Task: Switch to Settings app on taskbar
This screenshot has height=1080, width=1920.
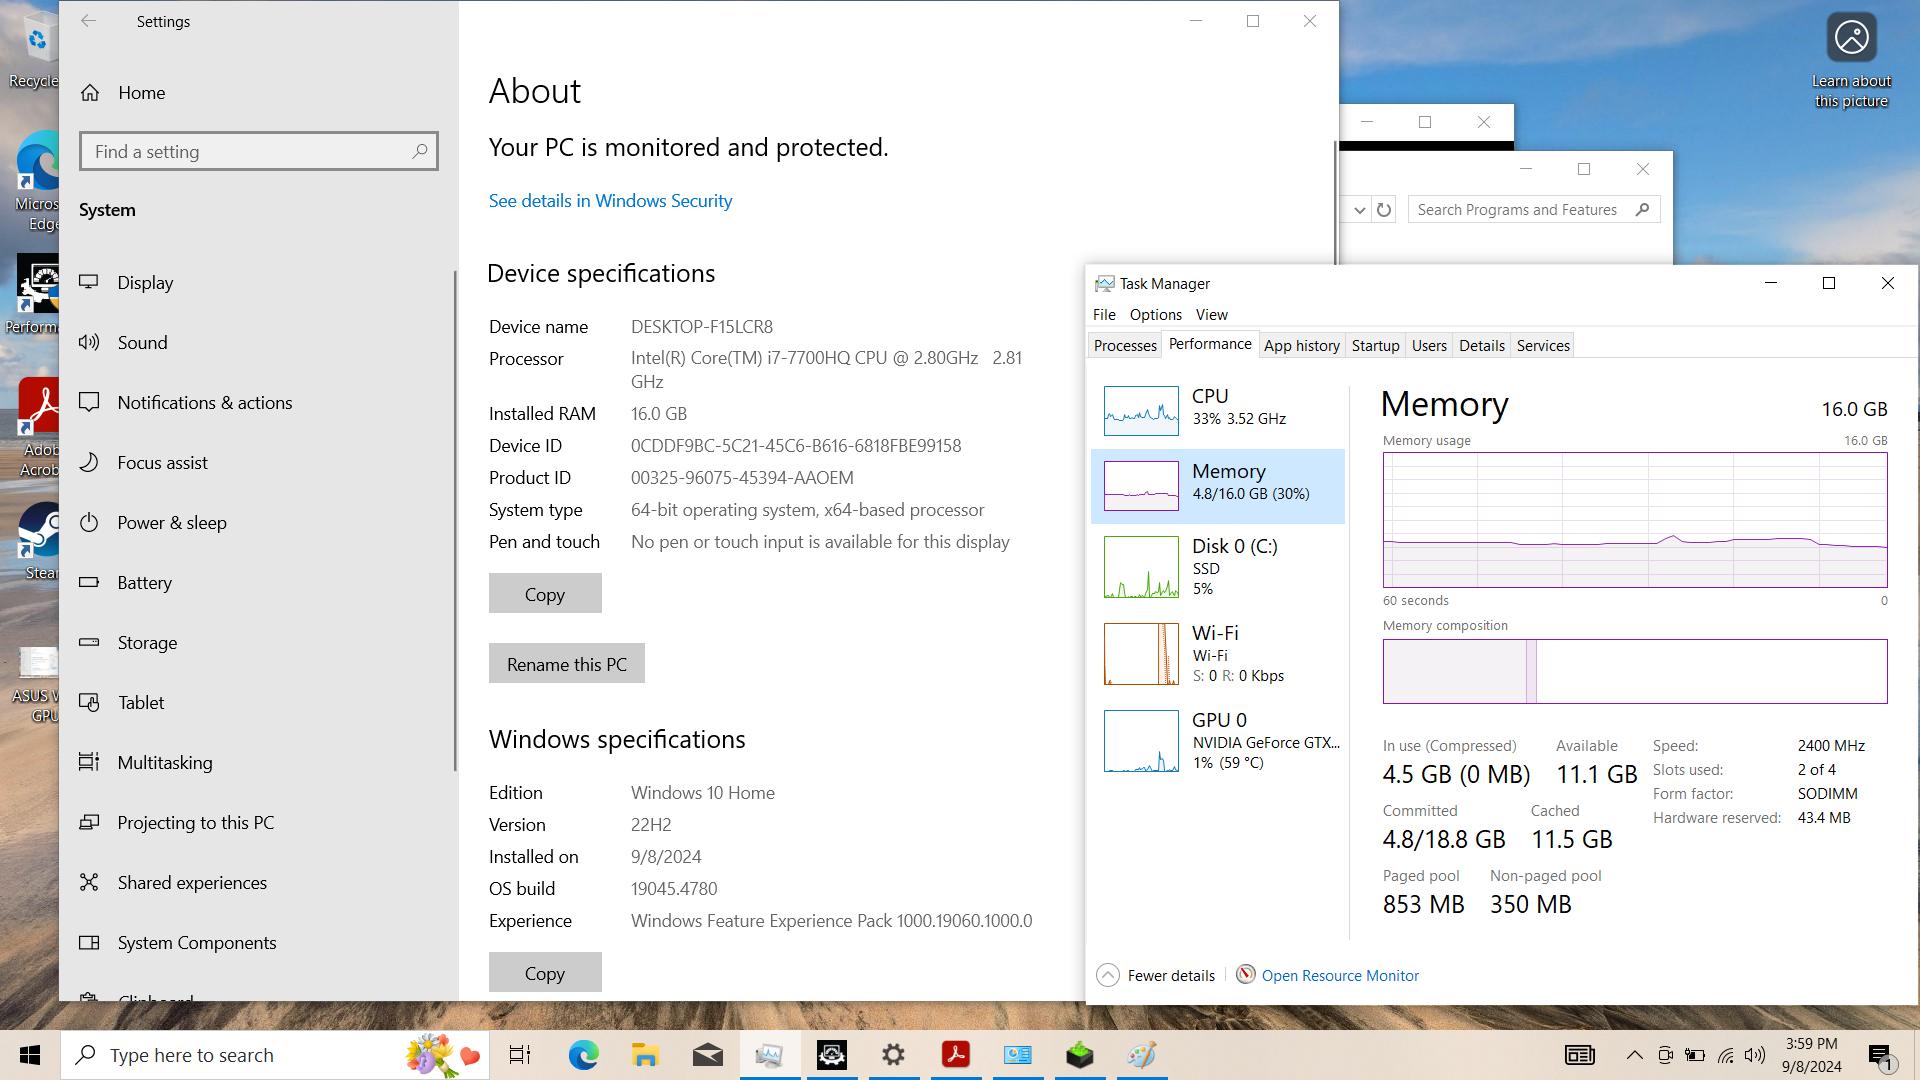Action: click(x=893, y=1055)
